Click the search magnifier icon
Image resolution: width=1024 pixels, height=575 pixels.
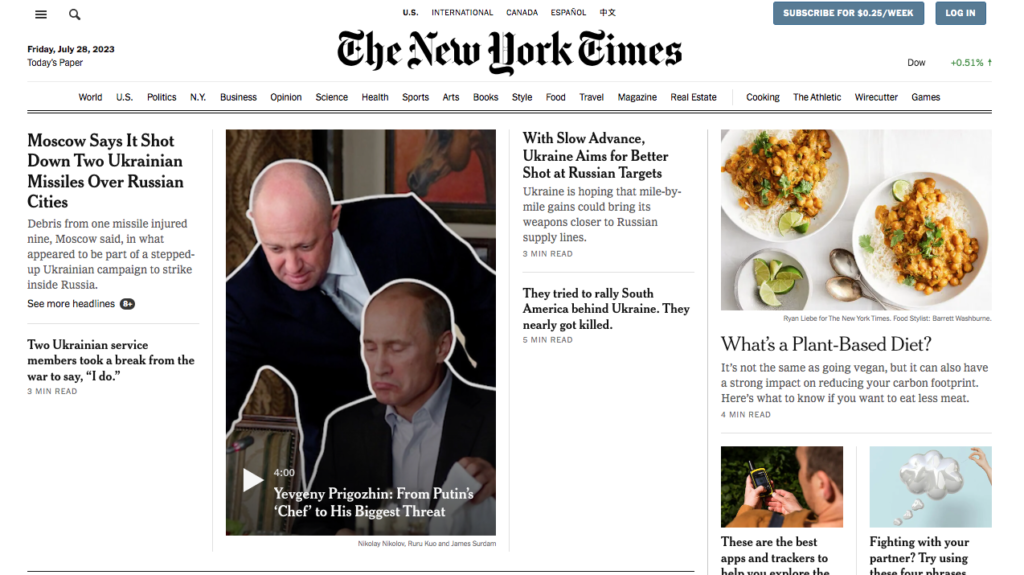click(74, 14)
